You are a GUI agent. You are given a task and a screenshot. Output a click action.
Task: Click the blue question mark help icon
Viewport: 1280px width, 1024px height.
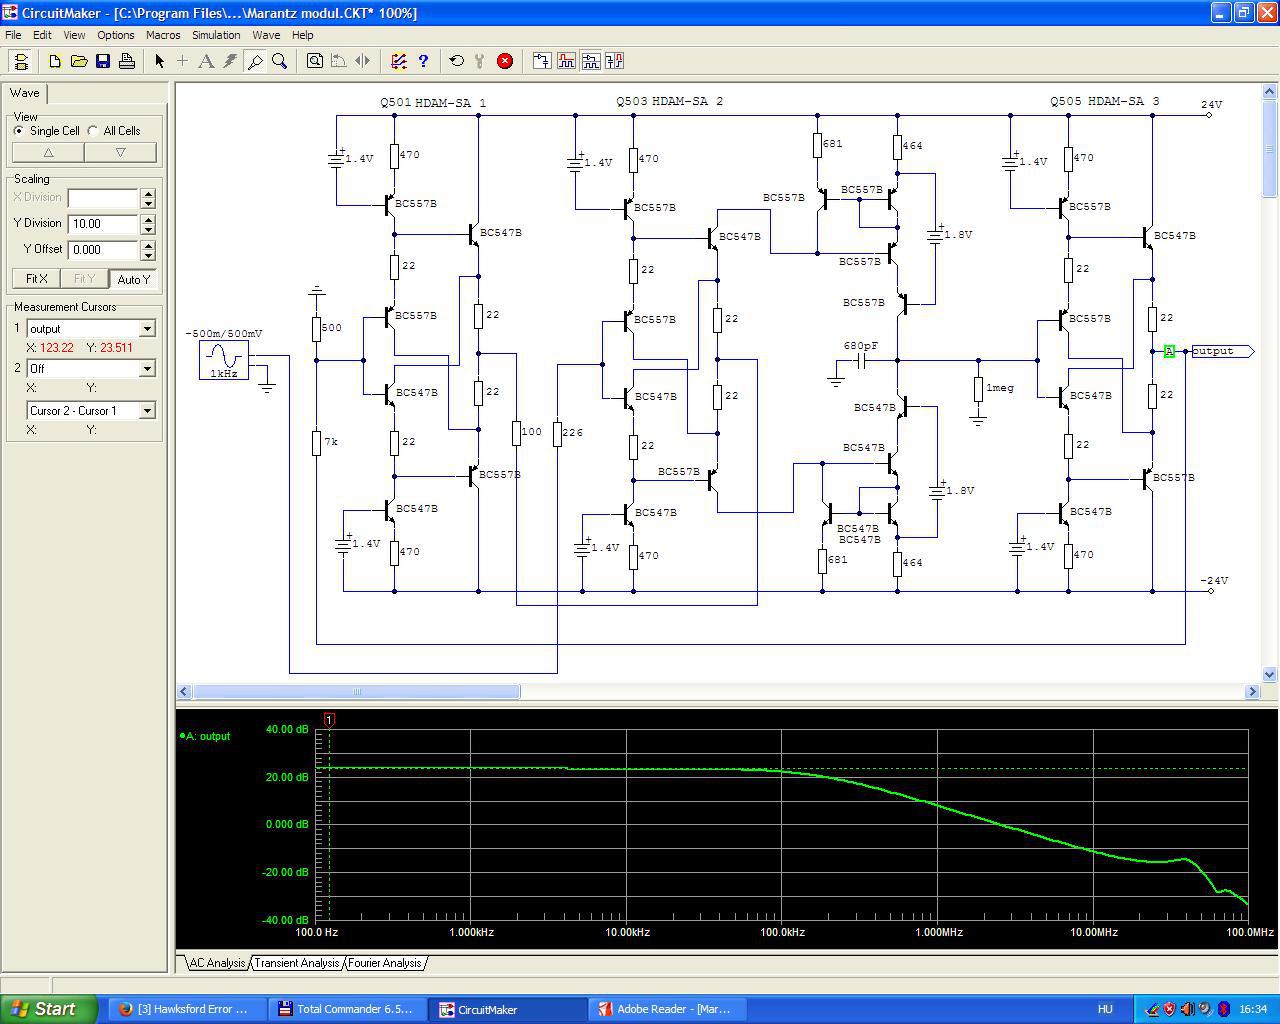pos(423,61)
